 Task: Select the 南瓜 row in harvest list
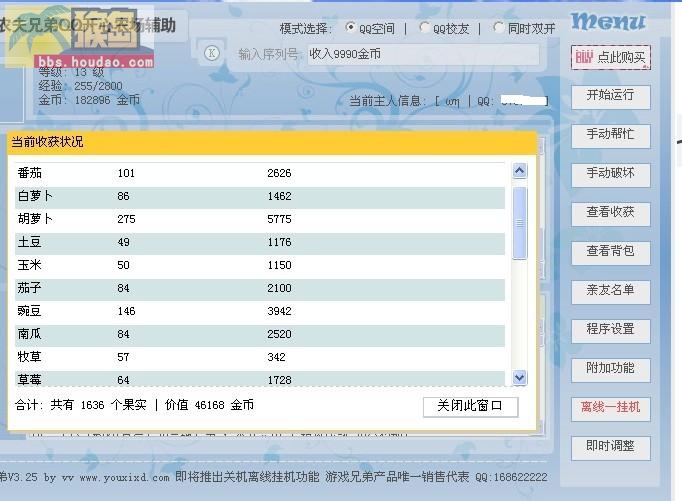(260, 335)
